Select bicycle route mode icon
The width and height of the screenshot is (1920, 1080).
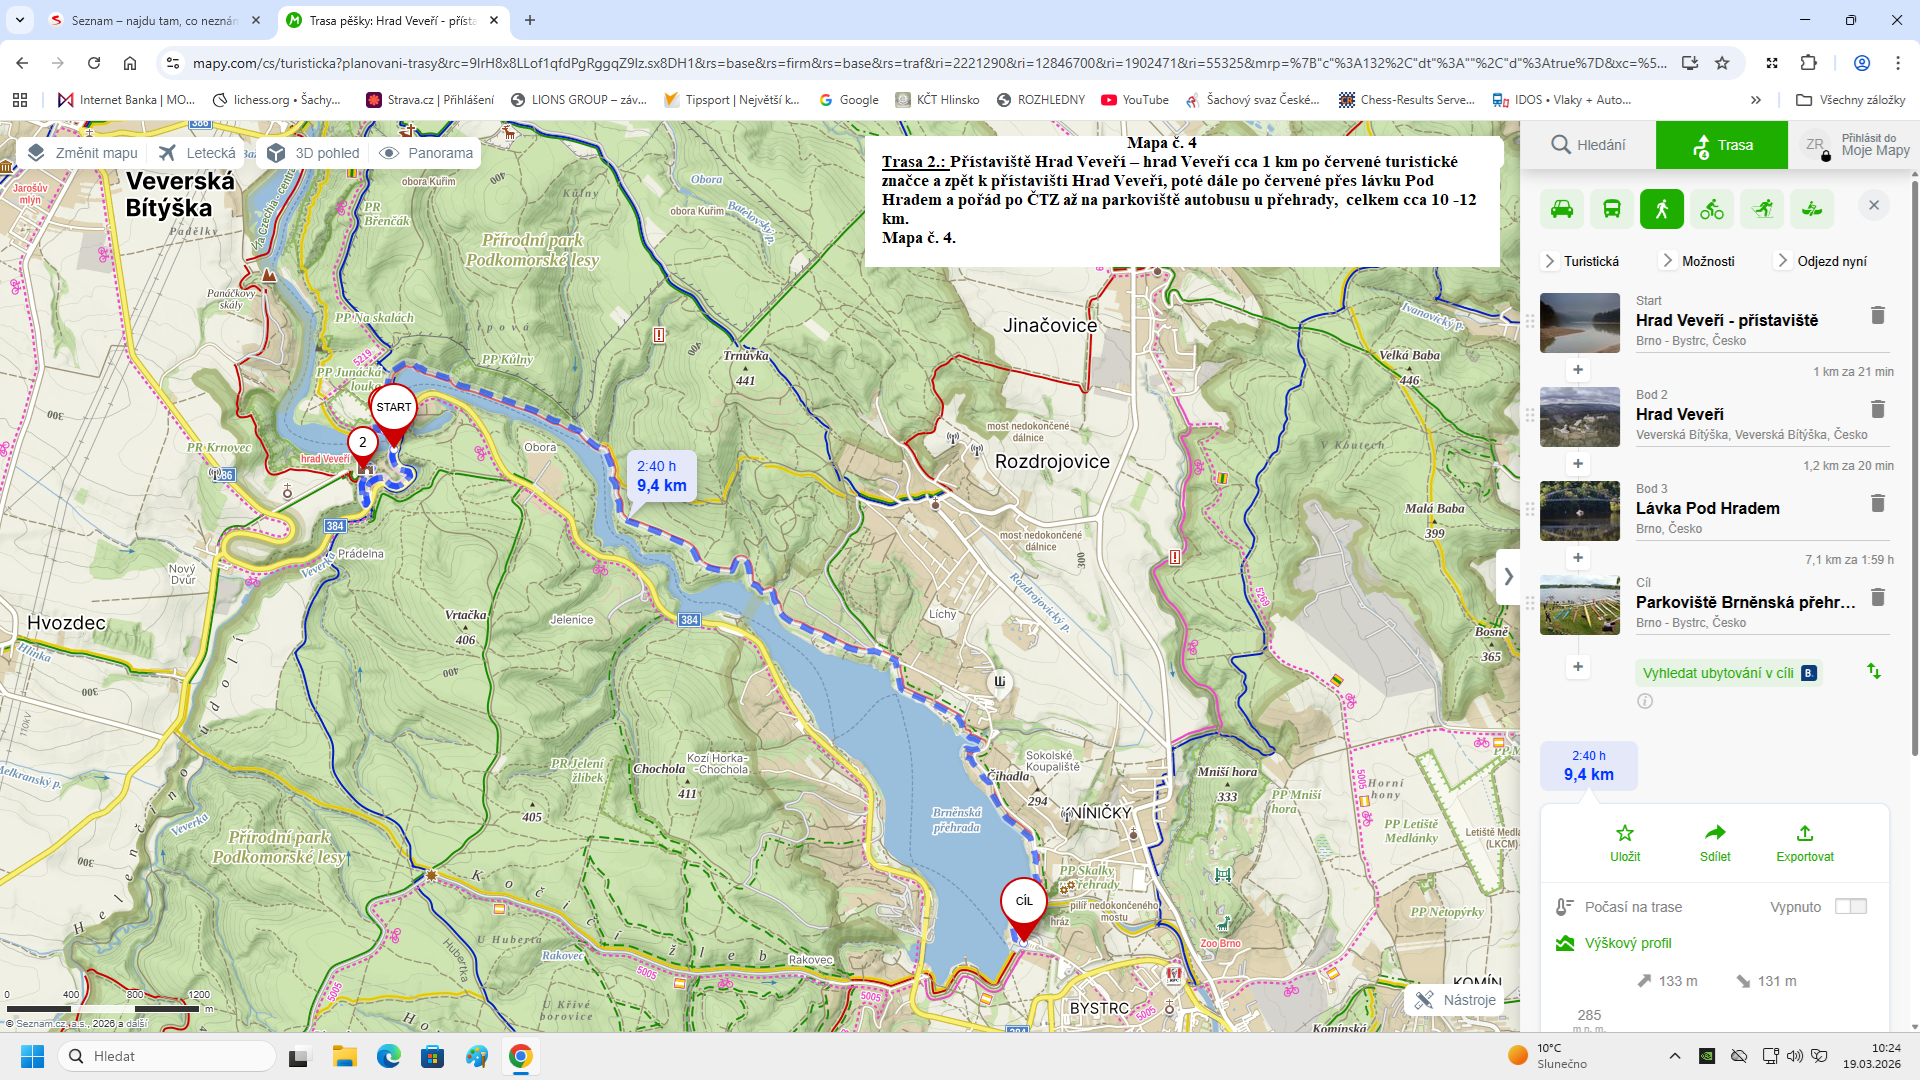pyautogui.click(x=1712, y=209)
